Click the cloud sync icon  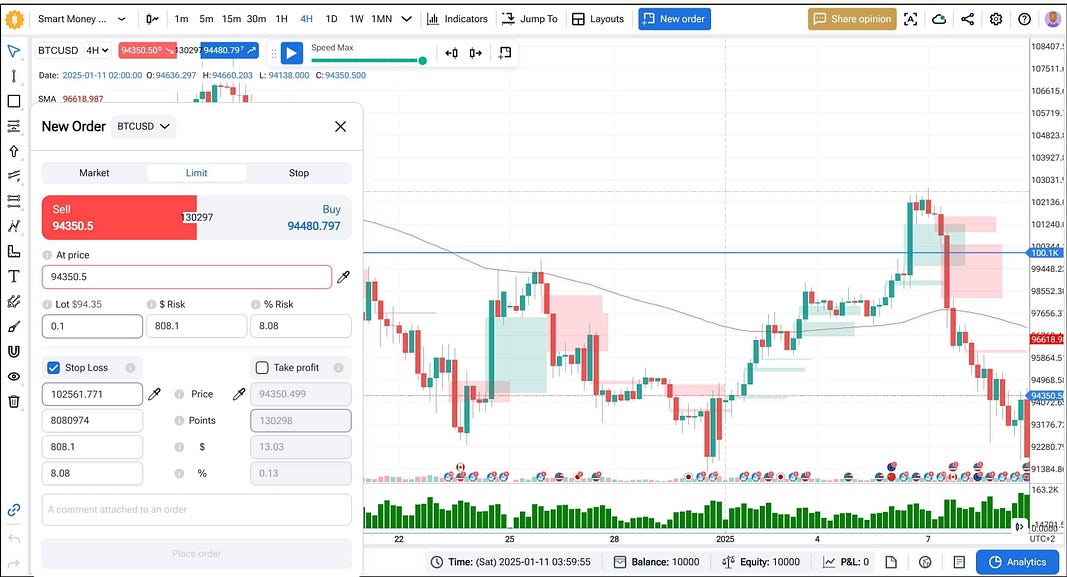pos(939,19)
